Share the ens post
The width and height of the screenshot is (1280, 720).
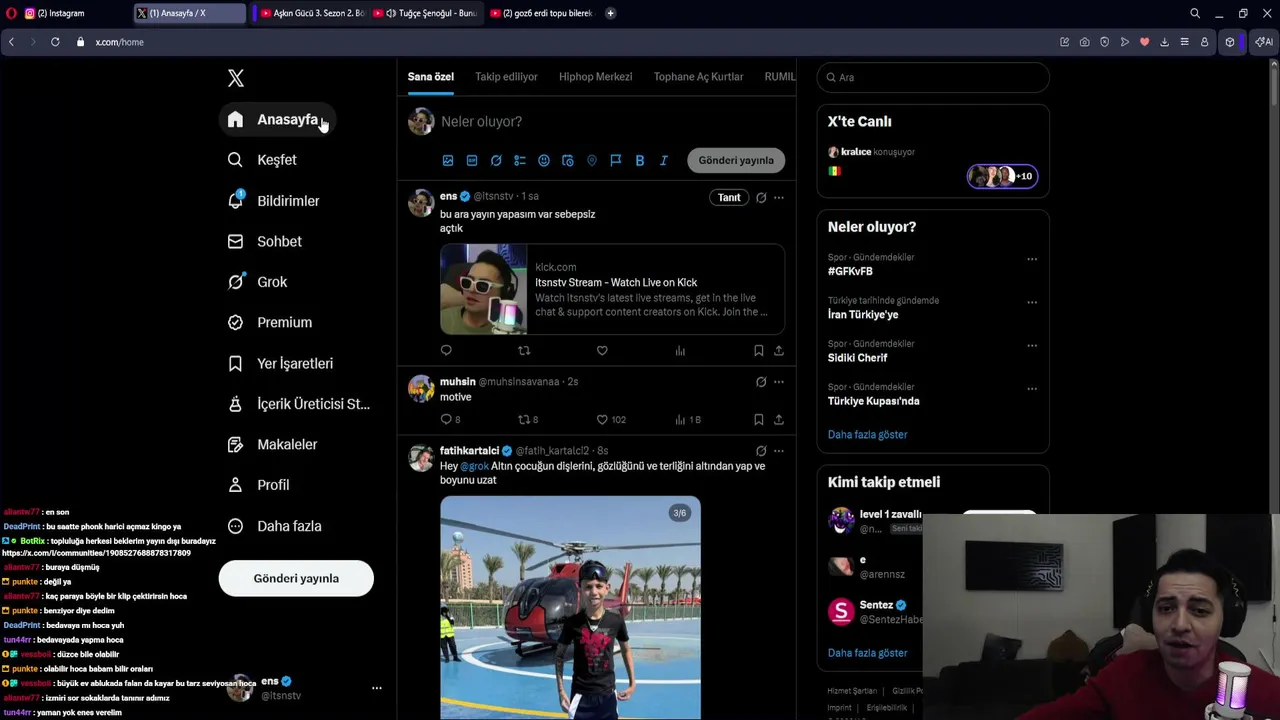779,350
